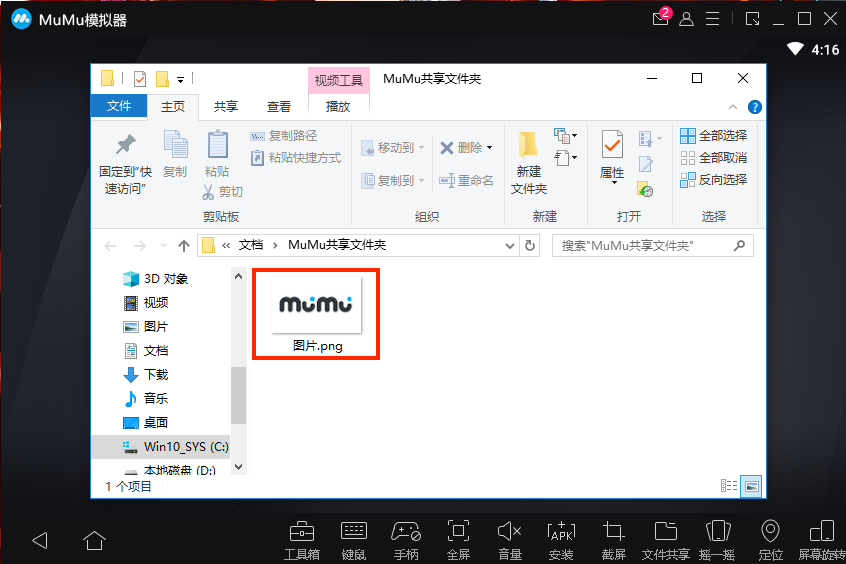Install an APK file (安装)

(x=561, y=541)
